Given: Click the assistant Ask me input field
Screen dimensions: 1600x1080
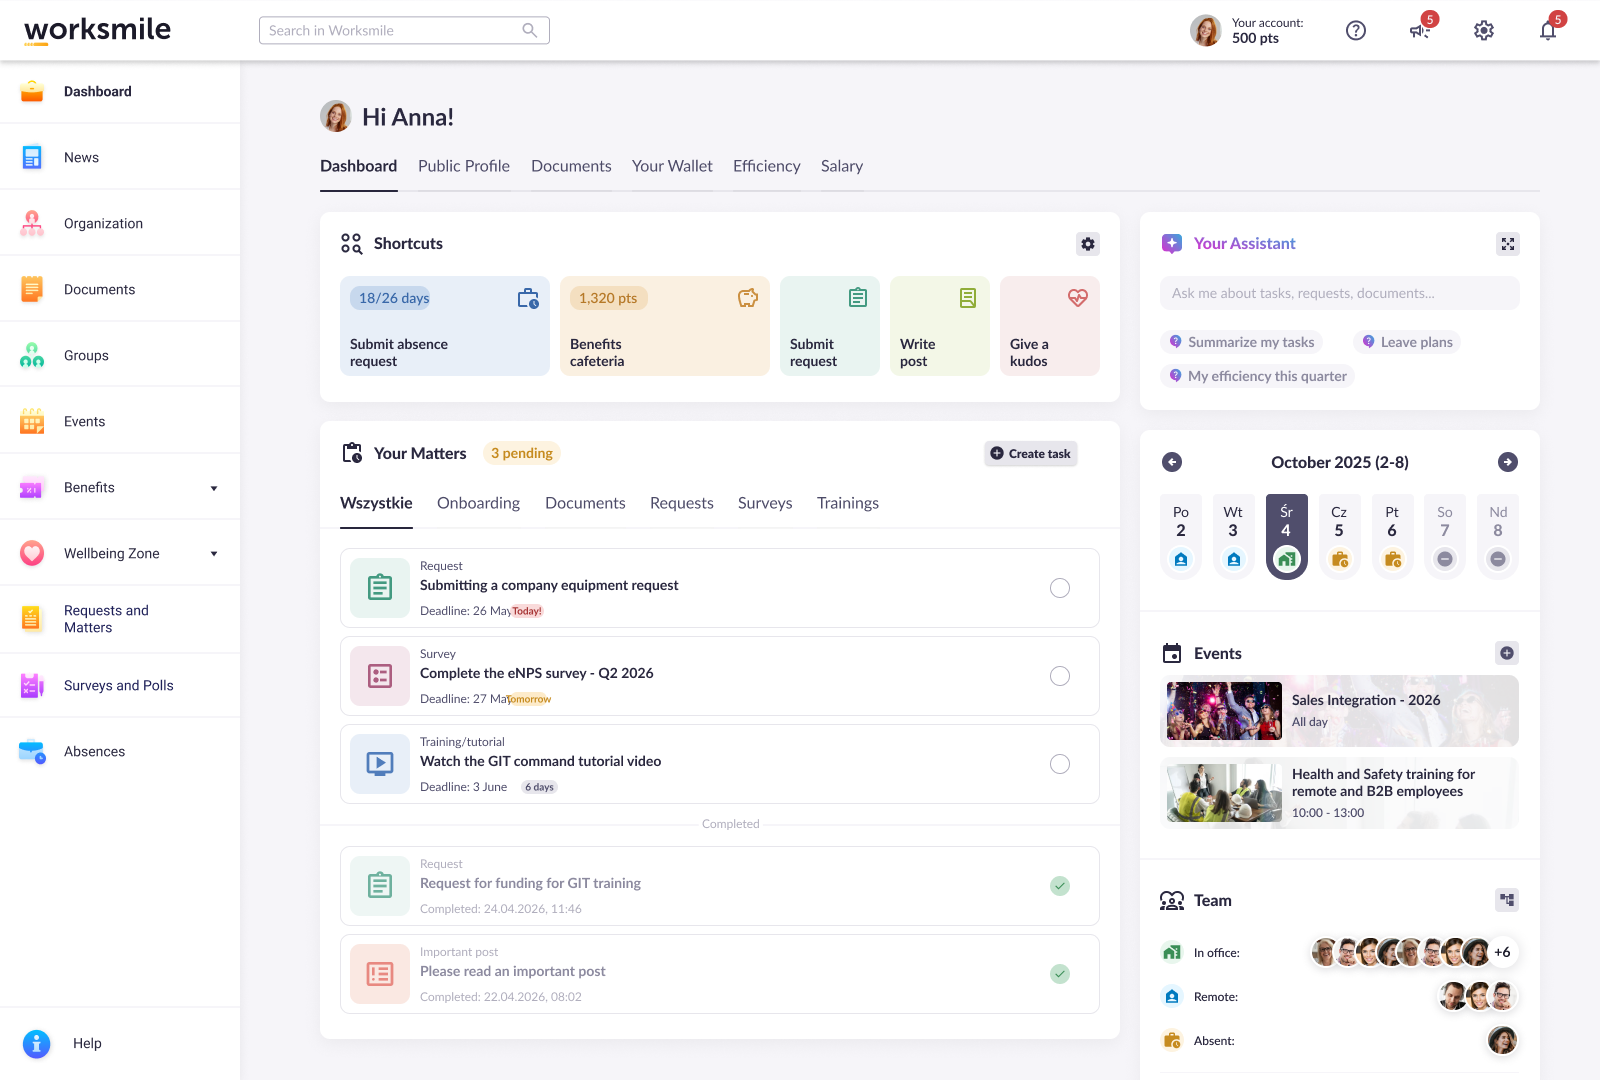Looking at the screenshot, I should coord(1340,293).
